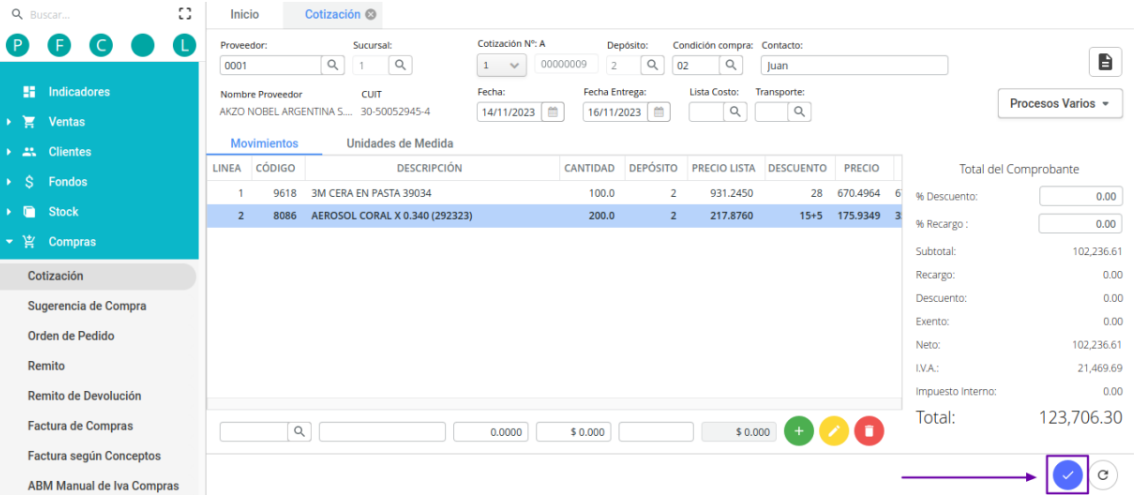Viewport: 1138px width, 503px height.
Task: Click the product code search magnifier
Action: tap(300, 431)
